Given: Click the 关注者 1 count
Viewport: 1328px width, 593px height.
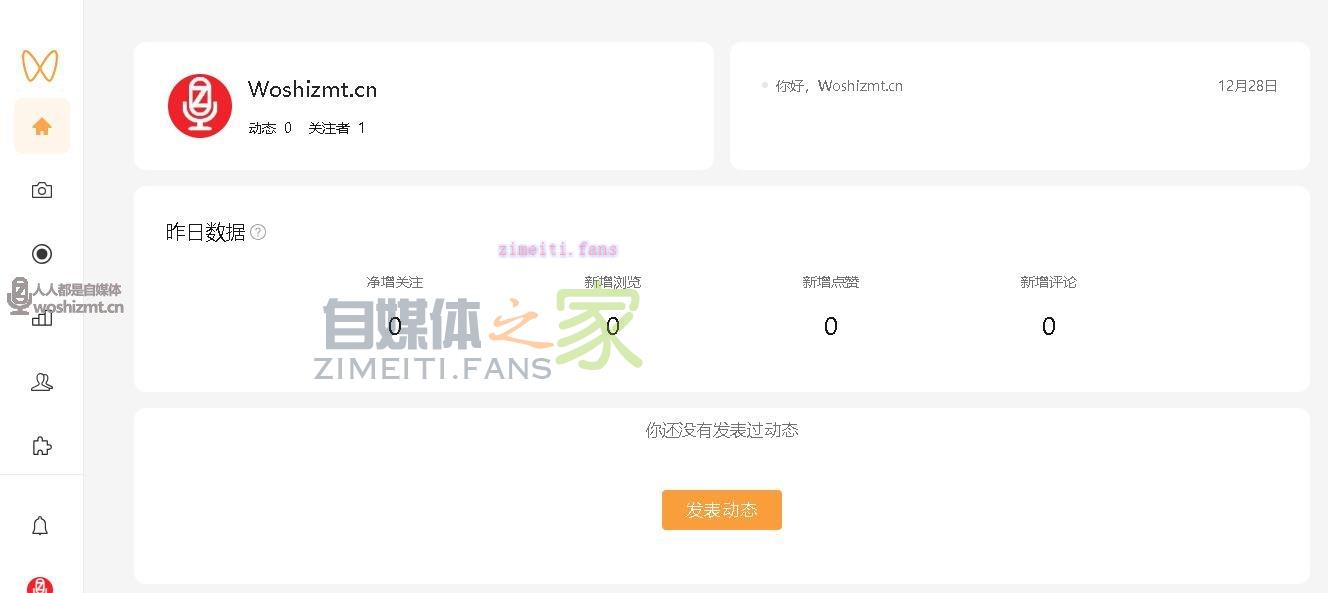Looking at the screenshot, I should 336,128.
